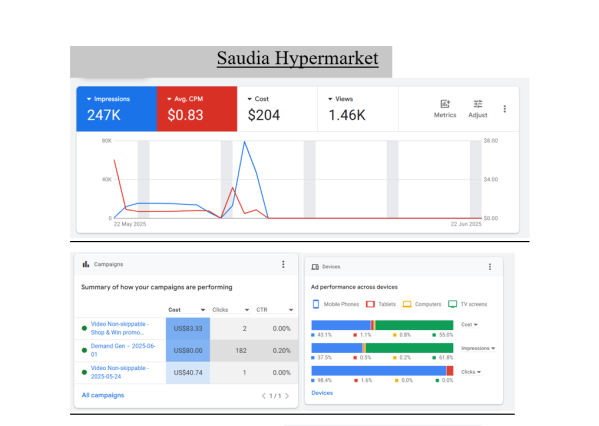Open Video Non-skippable Shop & Win promo campaign
The height and width of the screenshot is (426, 599).
click(x=120, y=328)
